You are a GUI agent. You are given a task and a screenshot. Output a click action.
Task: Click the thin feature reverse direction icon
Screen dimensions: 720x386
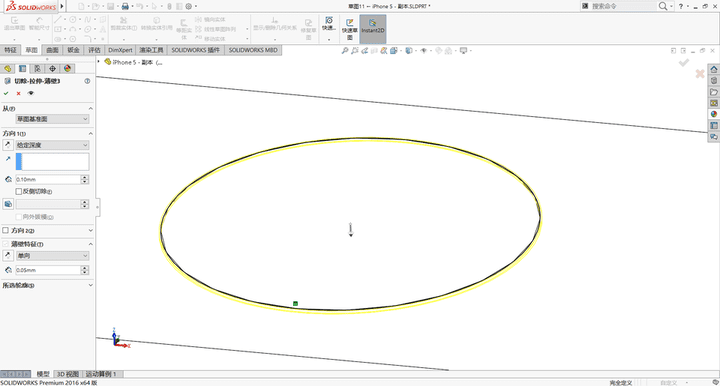pyautogui.click(x=7, y=256)
